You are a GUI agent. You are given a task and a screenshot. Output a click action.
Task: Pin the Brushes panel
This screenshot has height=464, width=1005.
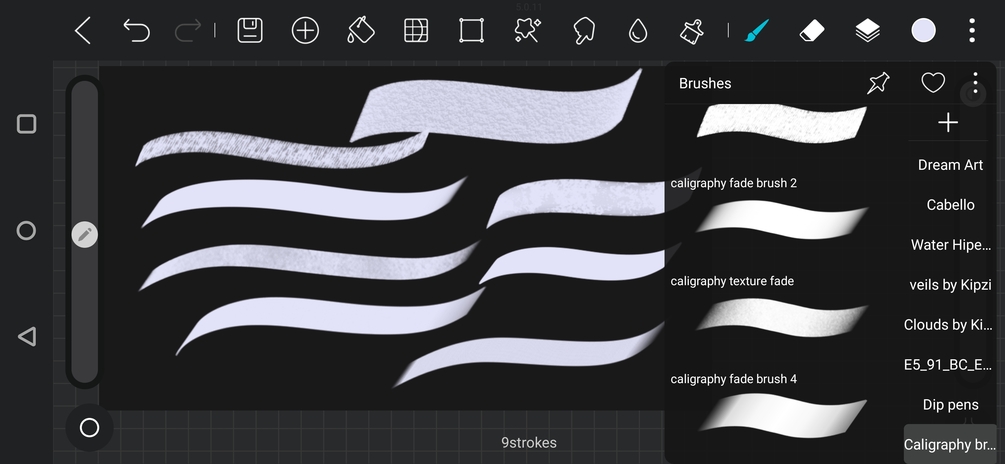(x=878, y=83)
